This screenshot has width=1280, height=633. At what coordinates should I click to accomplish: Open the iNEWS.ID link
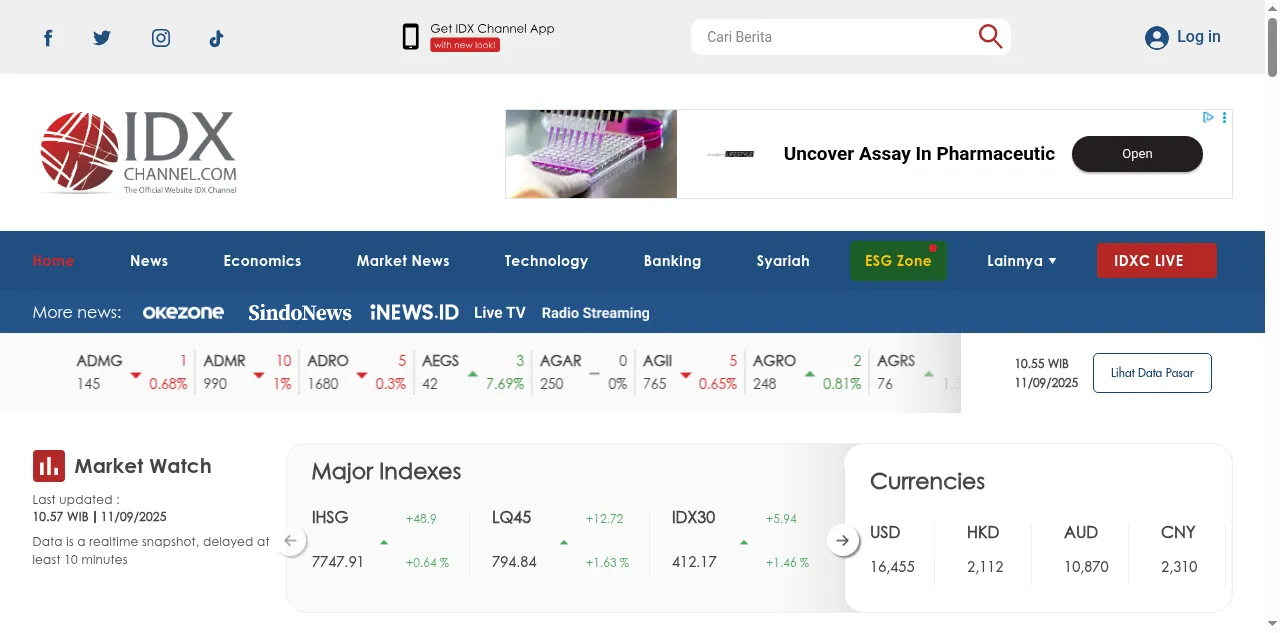(x=414, y=313)
